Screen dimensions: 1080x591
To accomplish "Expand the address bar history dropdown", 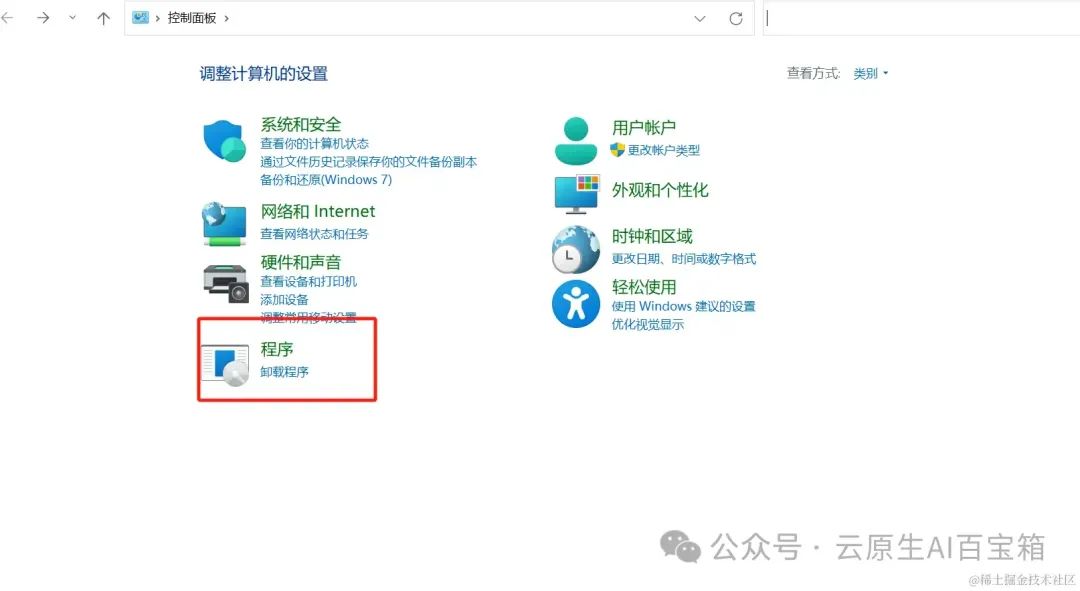I will [700, 19].
